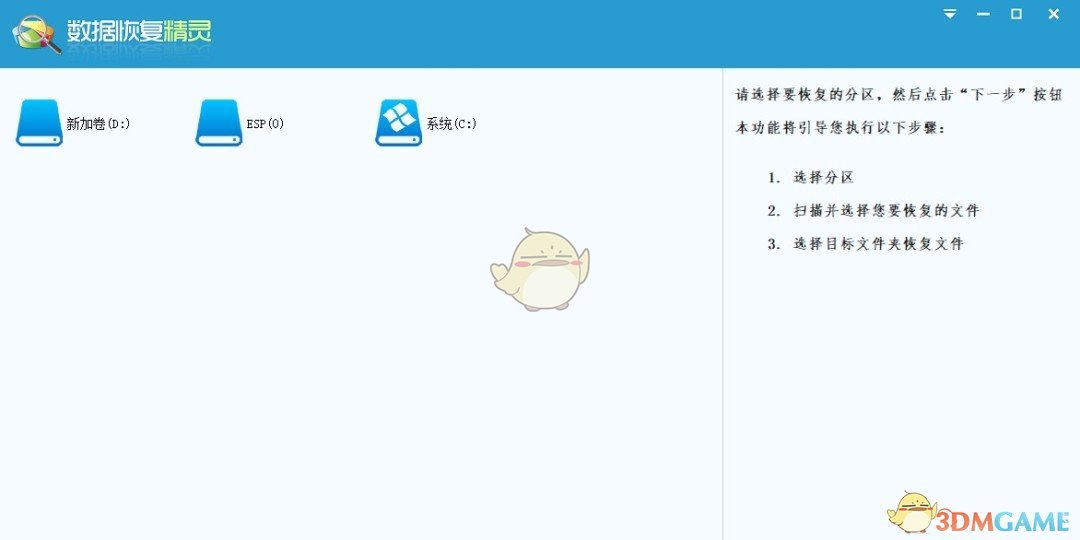Select the 新加卷(D:) drive icon
This screenshot has width=1080, height=540.
click(39, 123)
